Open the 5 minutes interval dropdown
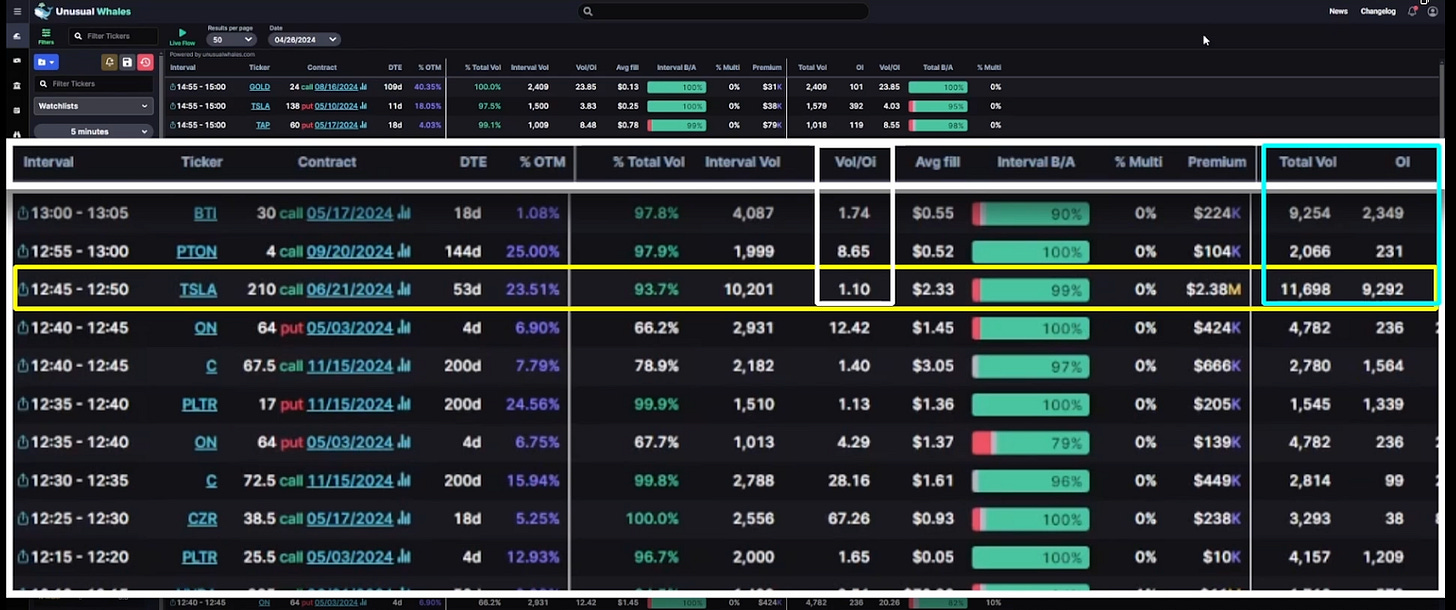 93,131
